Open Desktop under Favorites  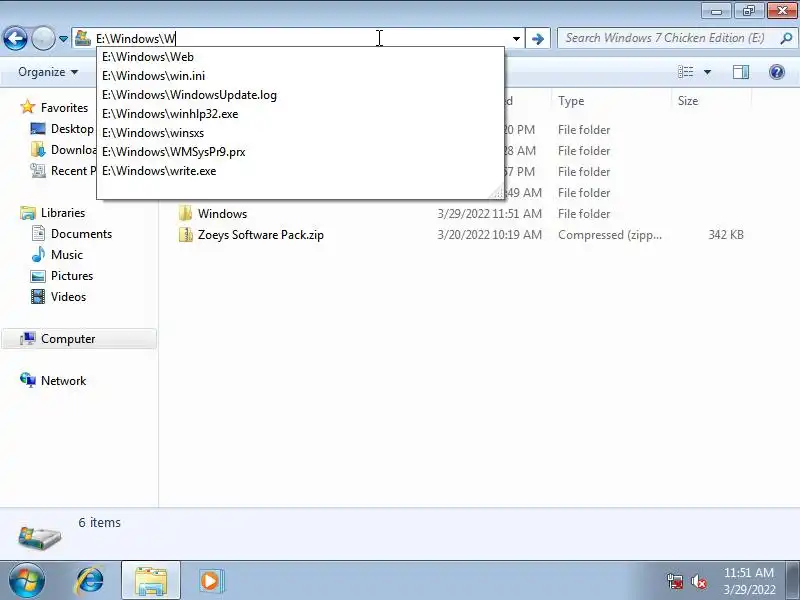[x=72, y=129]
